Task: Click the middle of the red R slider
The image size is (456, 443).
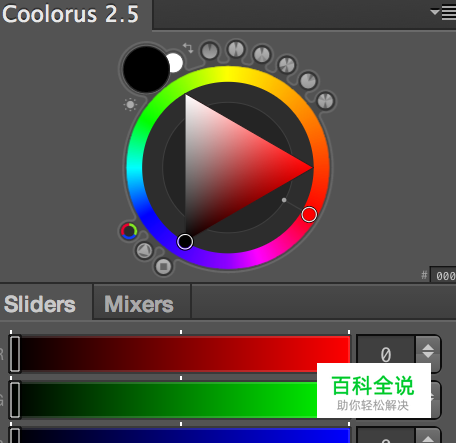Action: click(x=180, y=354)
